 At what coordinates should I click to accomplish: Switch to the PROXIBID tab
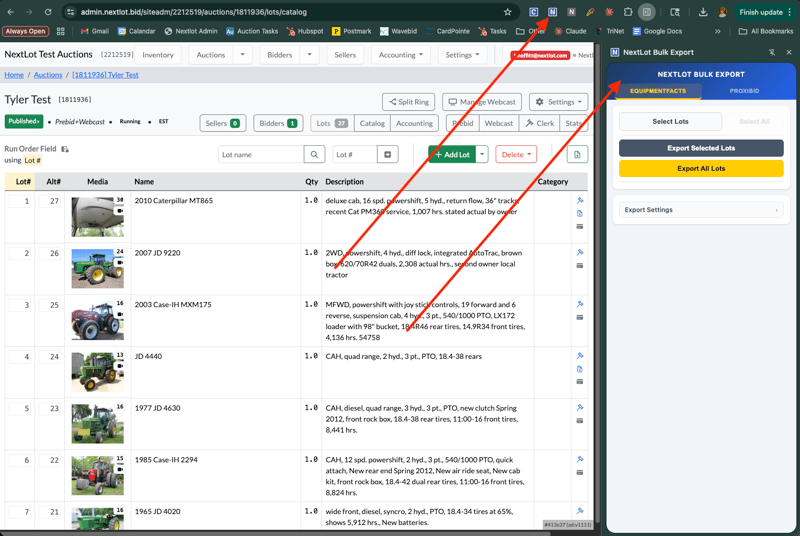[744, 91]
